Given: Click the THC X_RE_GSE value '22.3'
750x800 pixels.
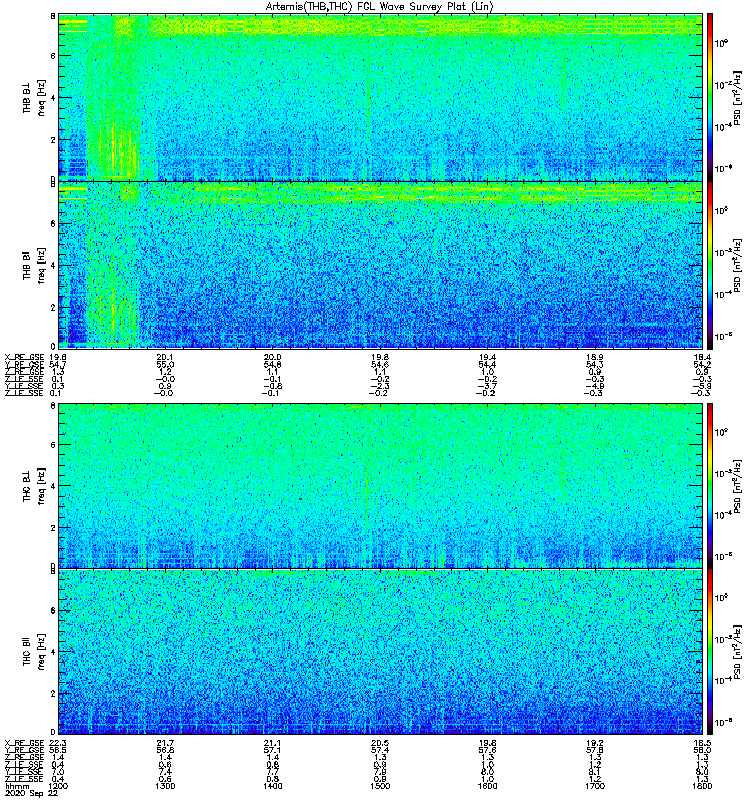Looking at the screenshot, I should coord(58,743).
